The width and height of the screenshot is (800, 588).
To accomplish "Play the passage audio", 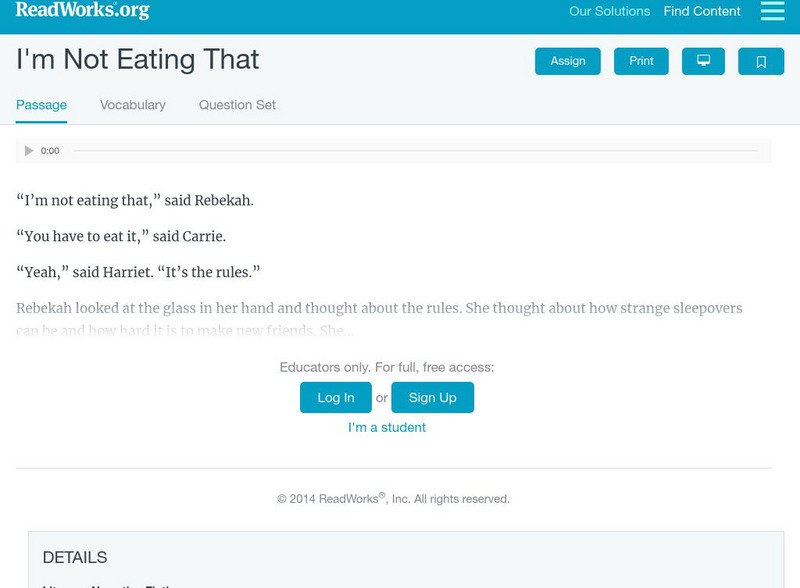I will pos(29,151).
